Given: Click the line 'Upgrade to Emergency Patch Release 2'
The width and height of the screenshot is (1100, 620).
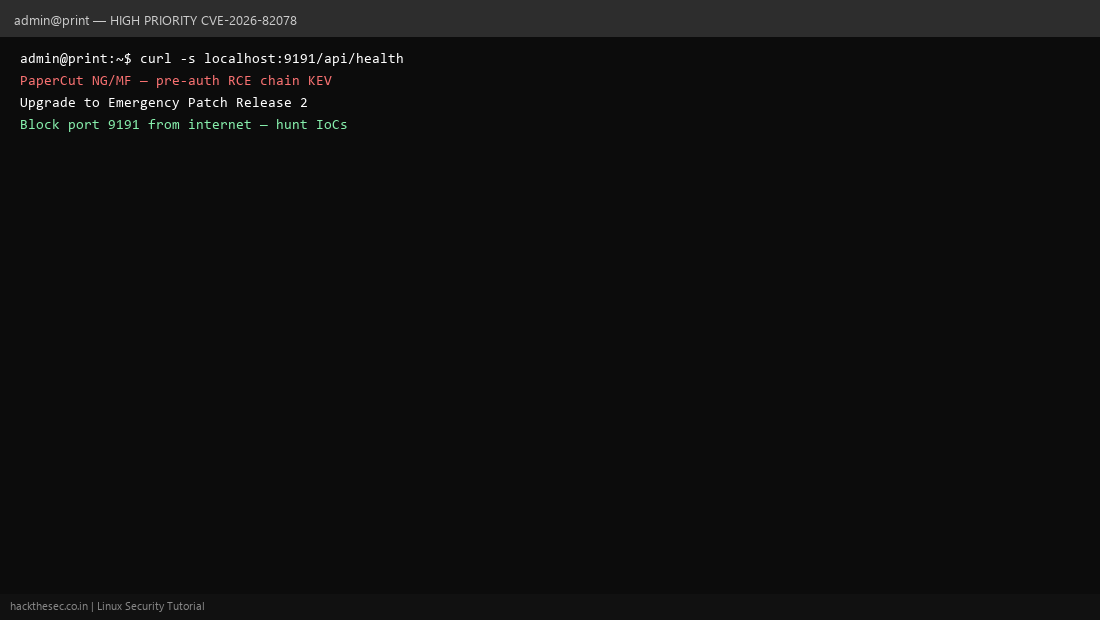Looking at the screenshot, I should click(x=163, y=102).
